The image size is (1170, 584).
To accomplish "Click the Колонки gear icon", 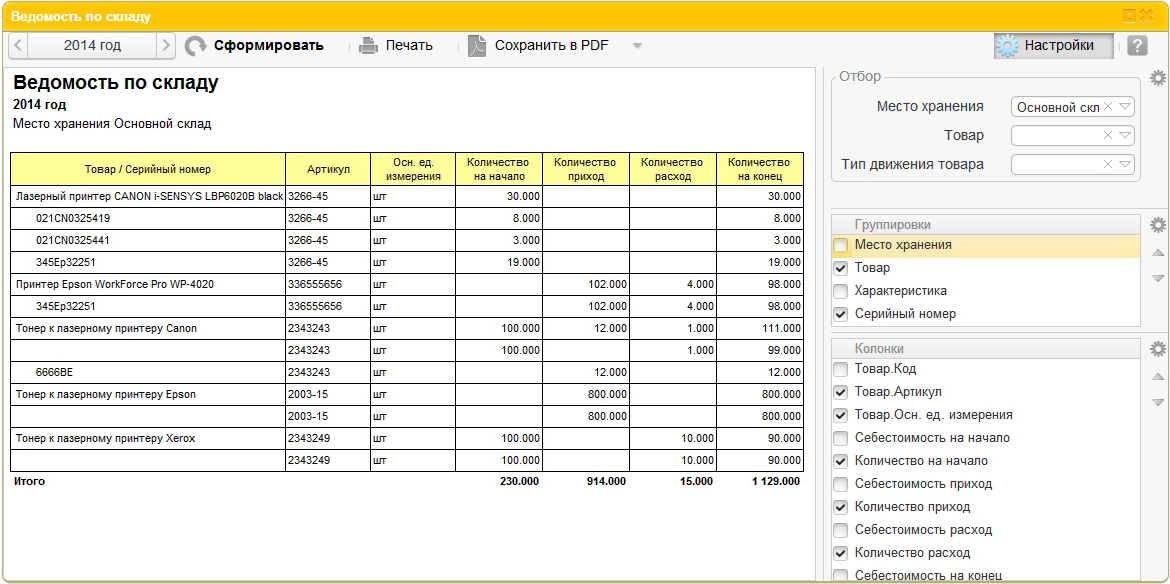I will point(1157,349).
